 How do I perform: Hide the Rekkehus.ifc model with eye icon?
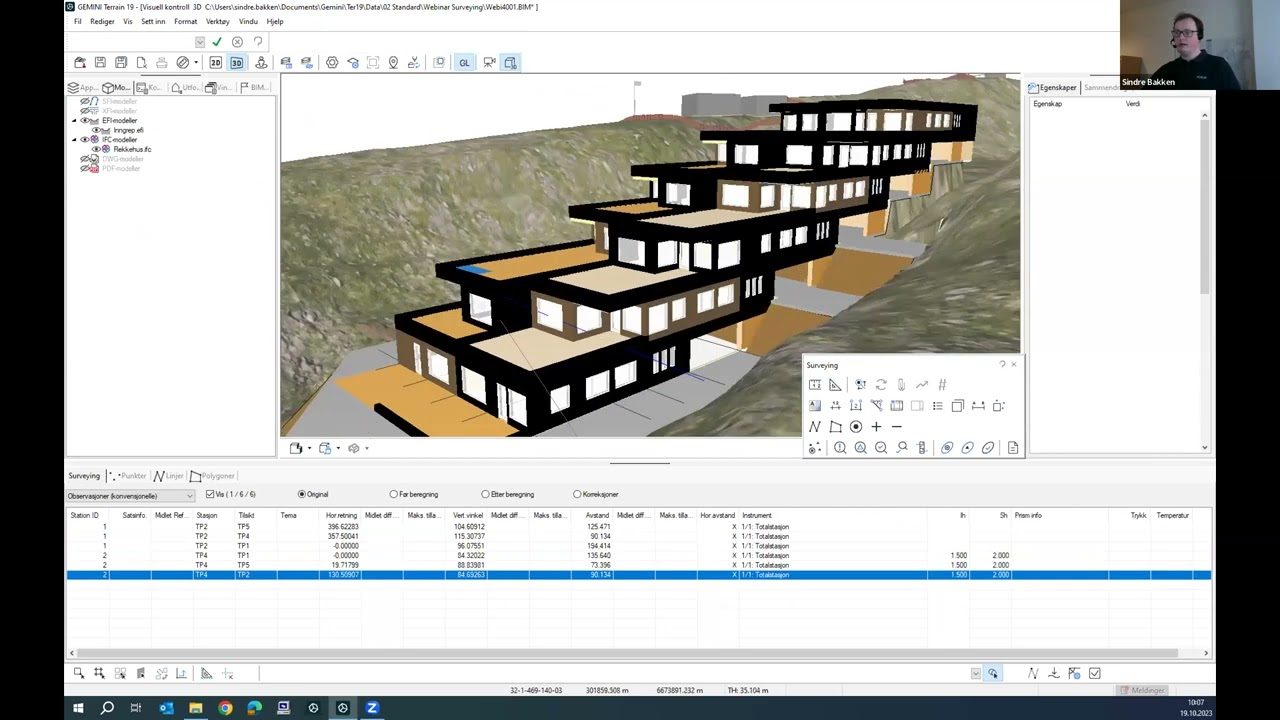point(96,149)
